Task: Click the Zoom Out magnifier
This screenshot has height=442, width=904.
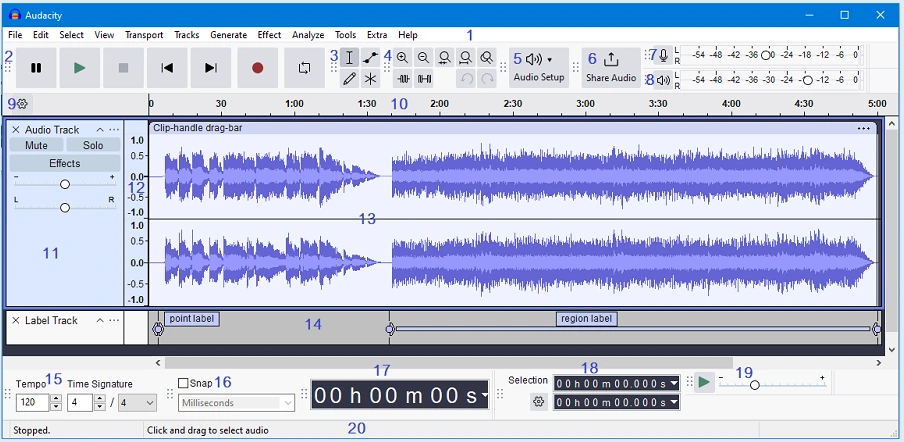Action: [423, 58]
